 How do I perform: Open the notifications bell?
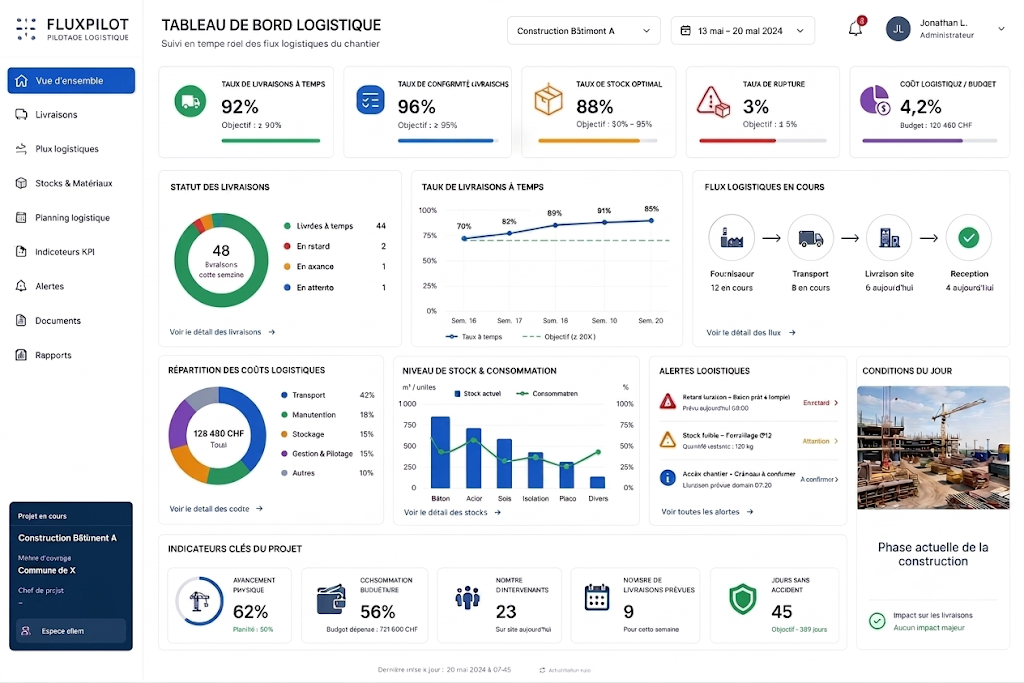coord(855,29)
